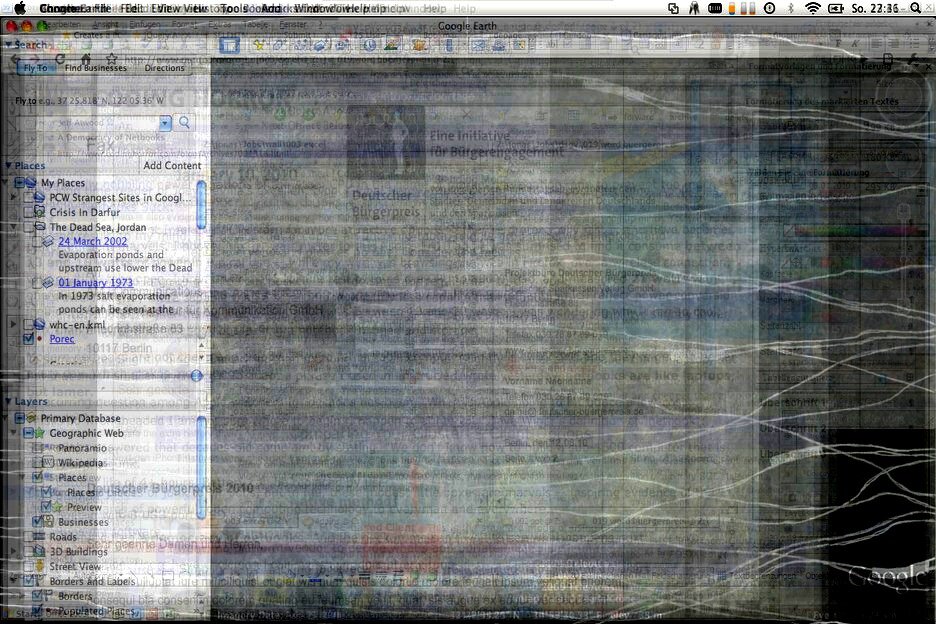The image size is (936, 624).
Task: Click the Roads layer icon
Action: point(39,536)
